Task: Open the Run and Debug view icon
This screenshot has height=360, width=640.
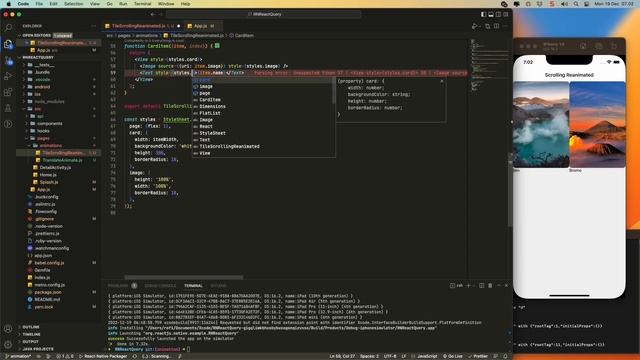Action: click(8, 76)
